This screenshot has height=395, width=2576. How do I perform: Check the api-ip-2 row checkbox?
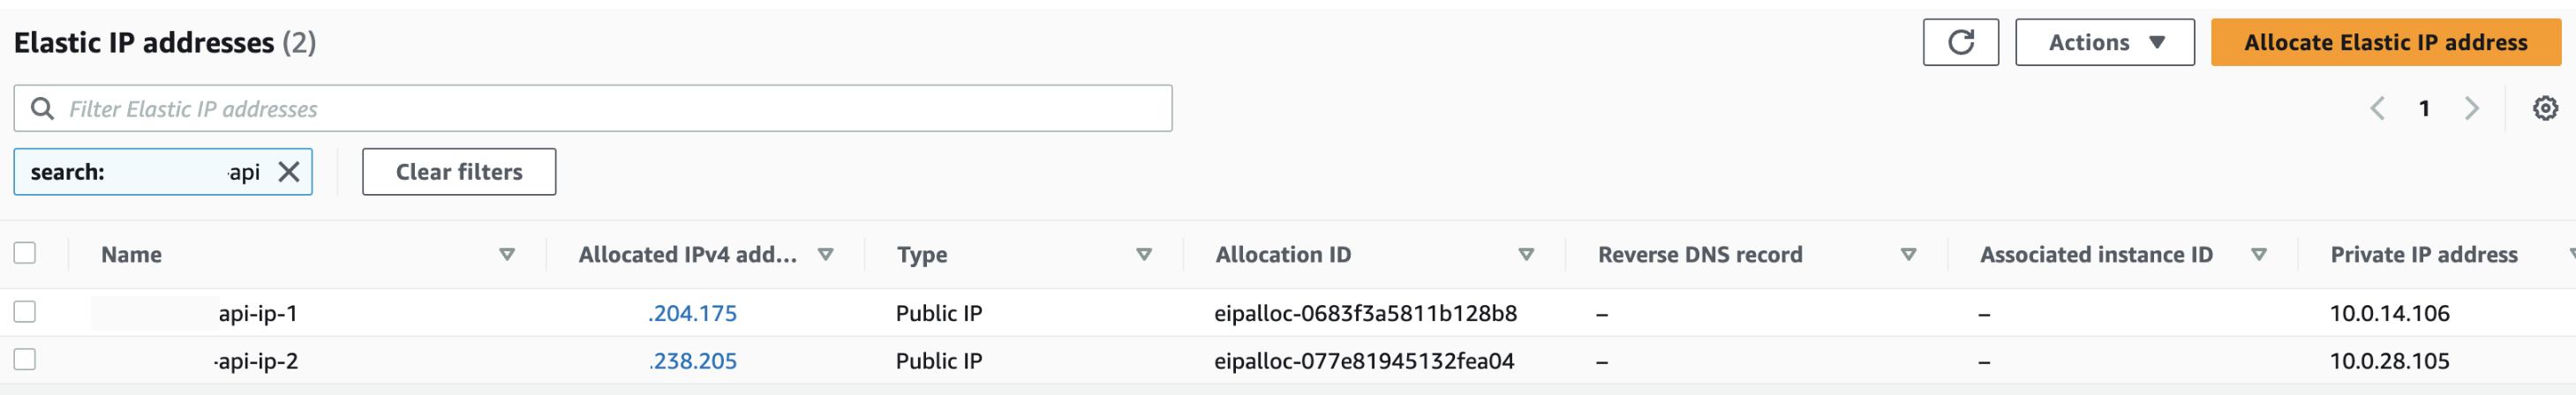pos(25,359)
